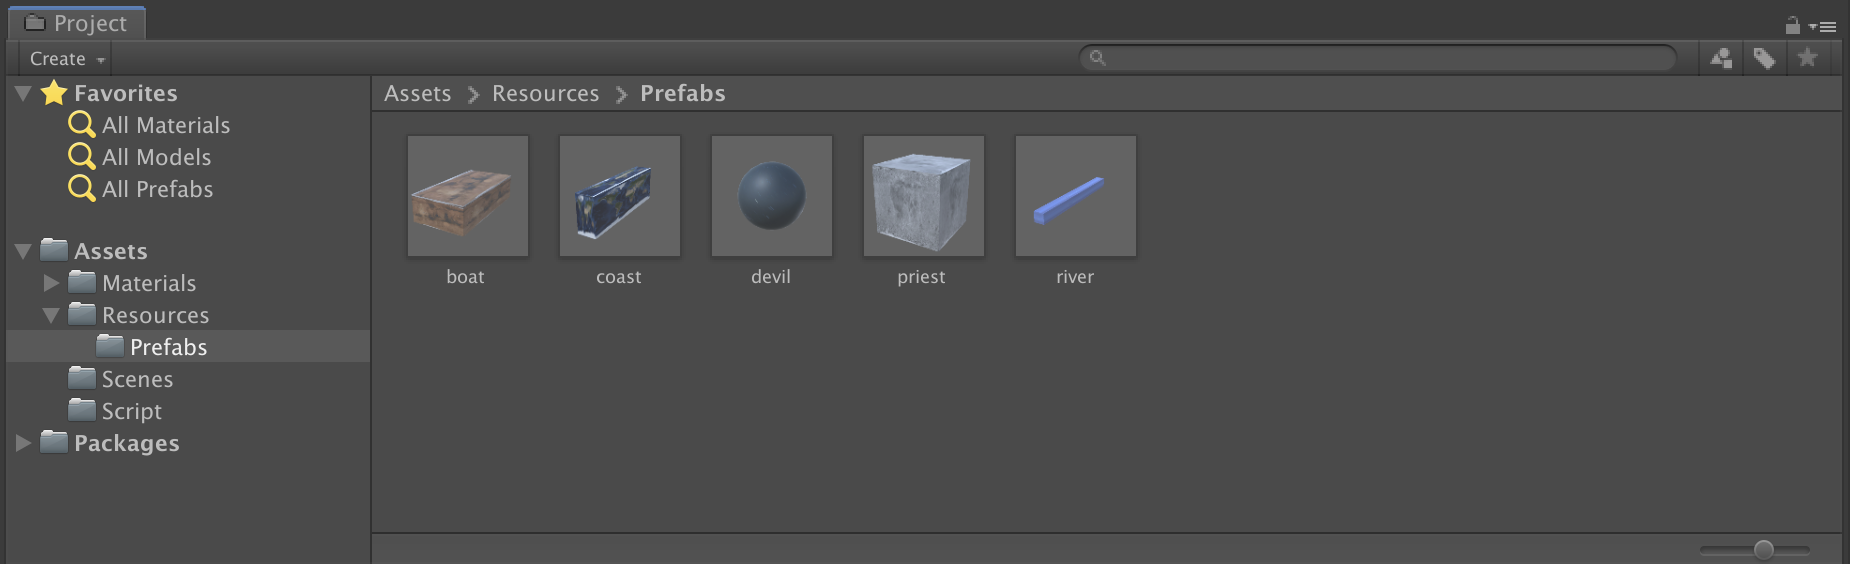Screen dimensions: 1850x564
Task: Collapse the Resources folder arrow
Action: click(51, 315)
